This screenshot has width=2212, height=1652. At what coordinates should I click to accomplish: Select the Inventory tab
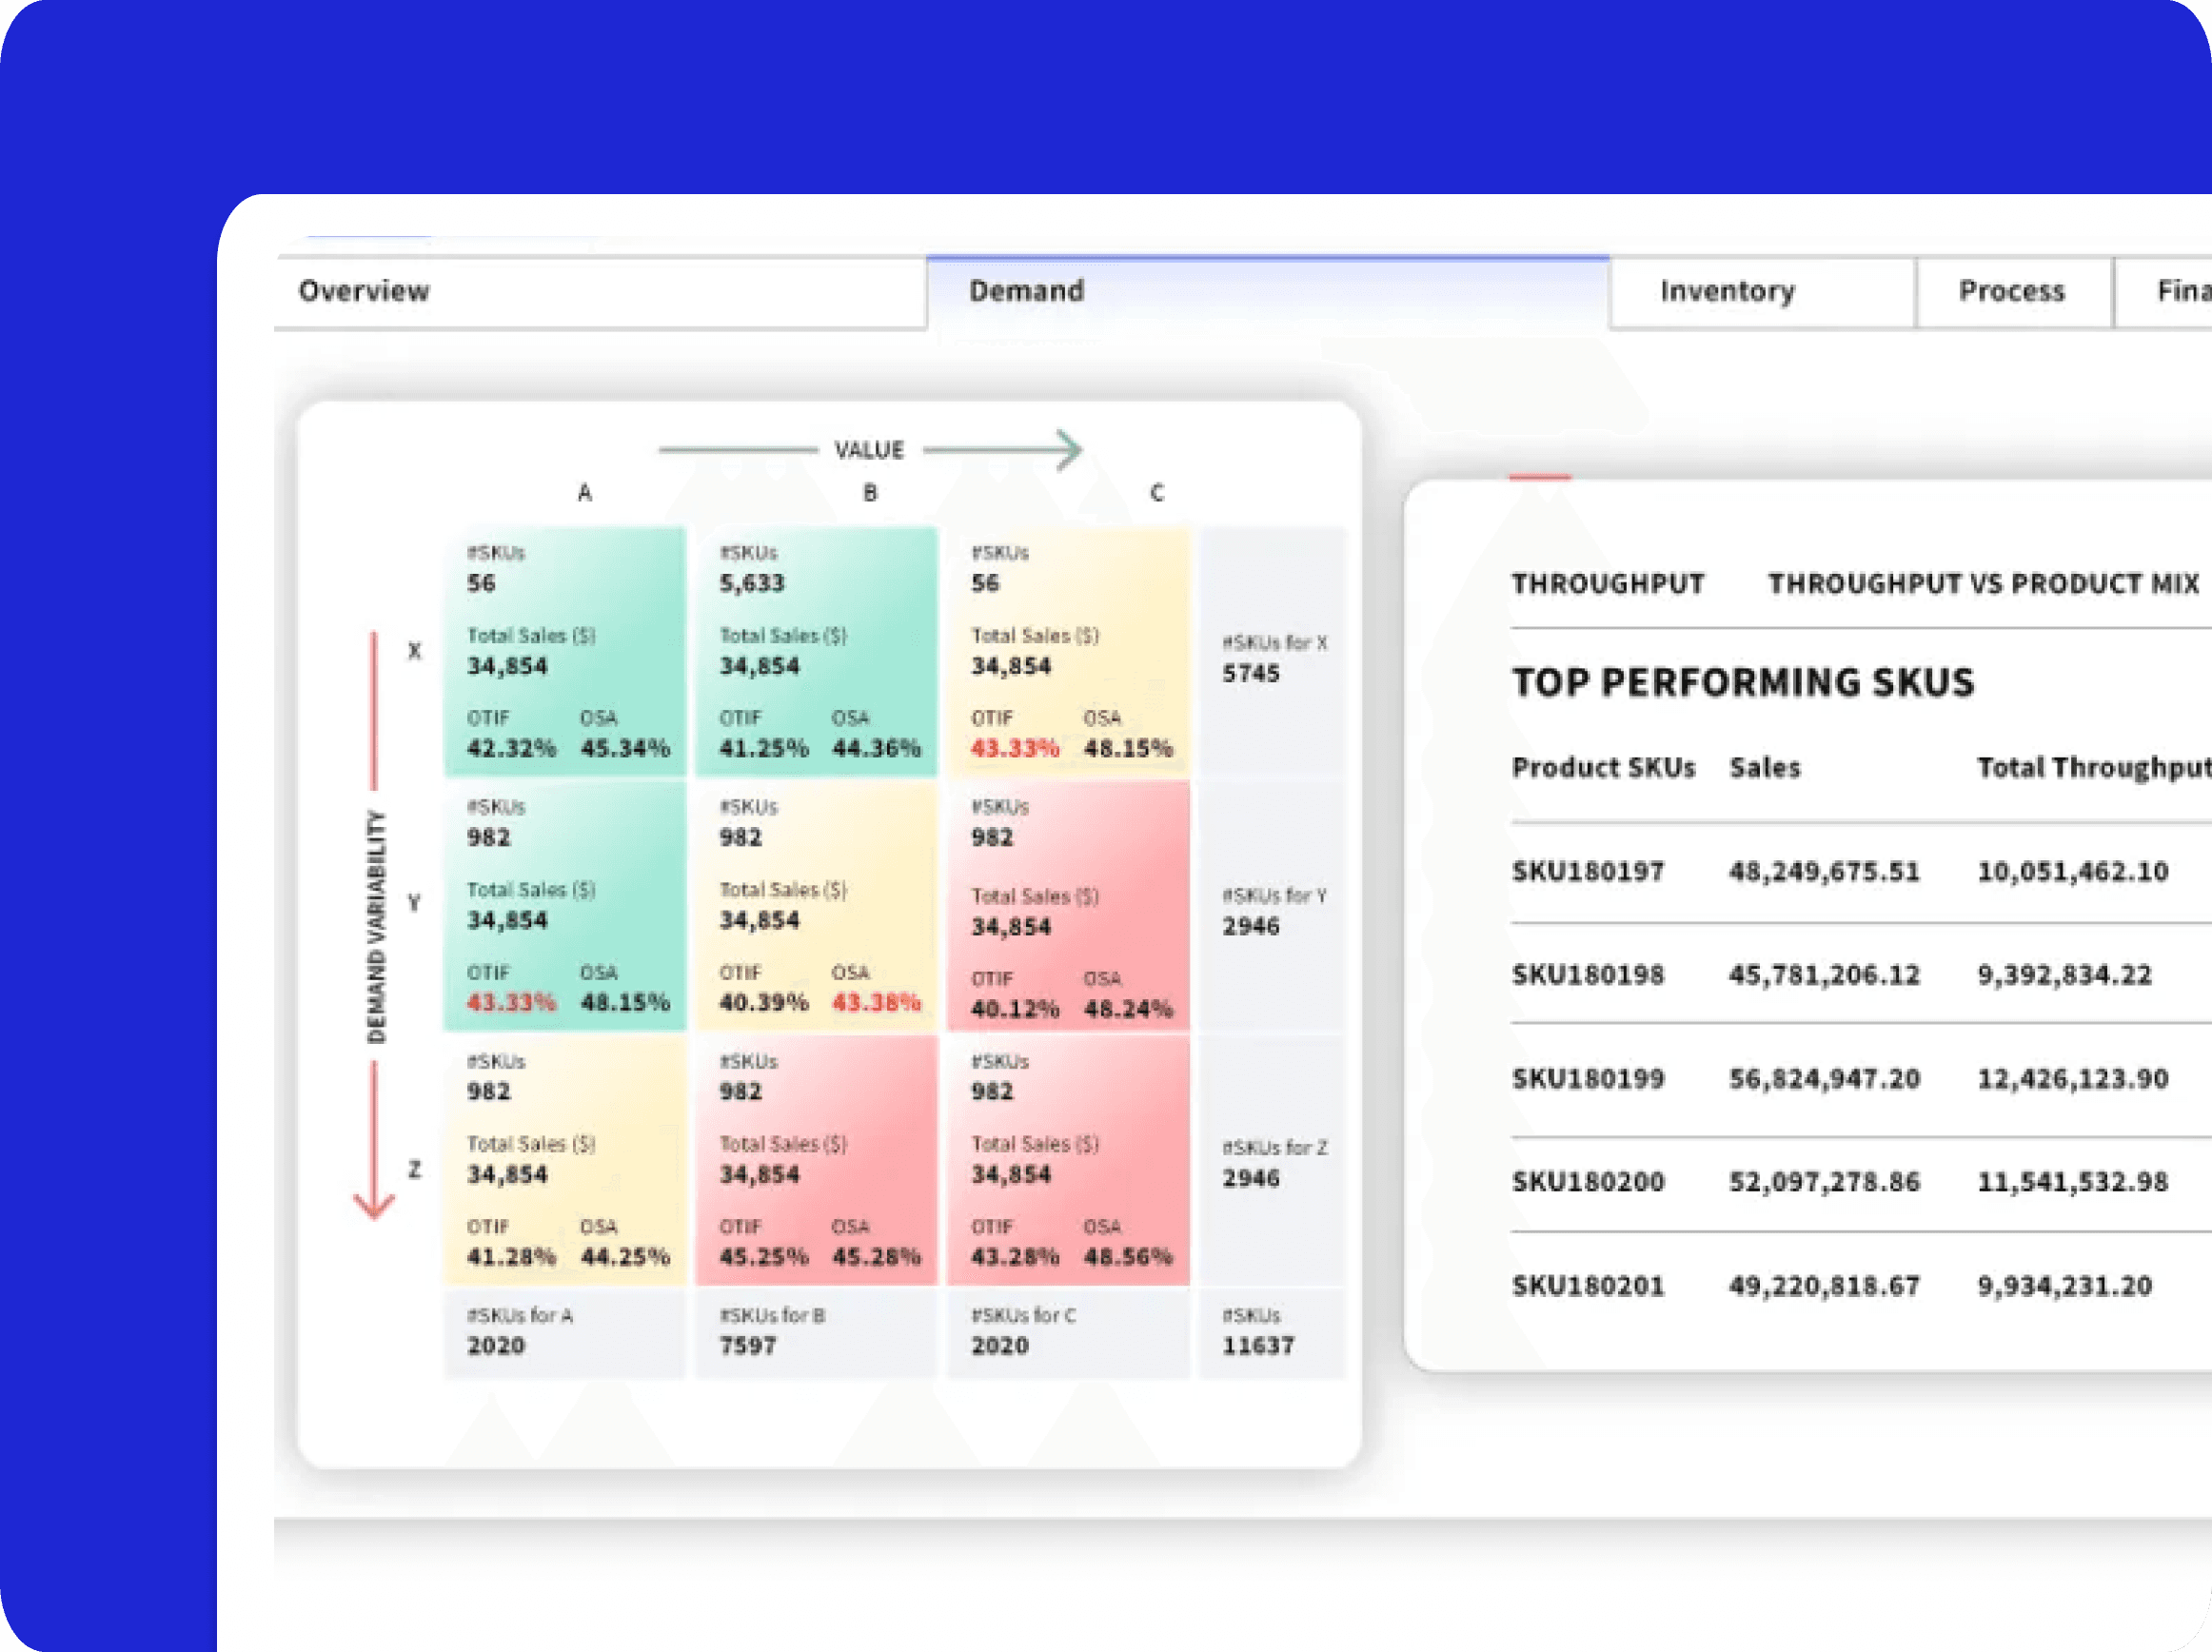click(x=1763, y=292)
